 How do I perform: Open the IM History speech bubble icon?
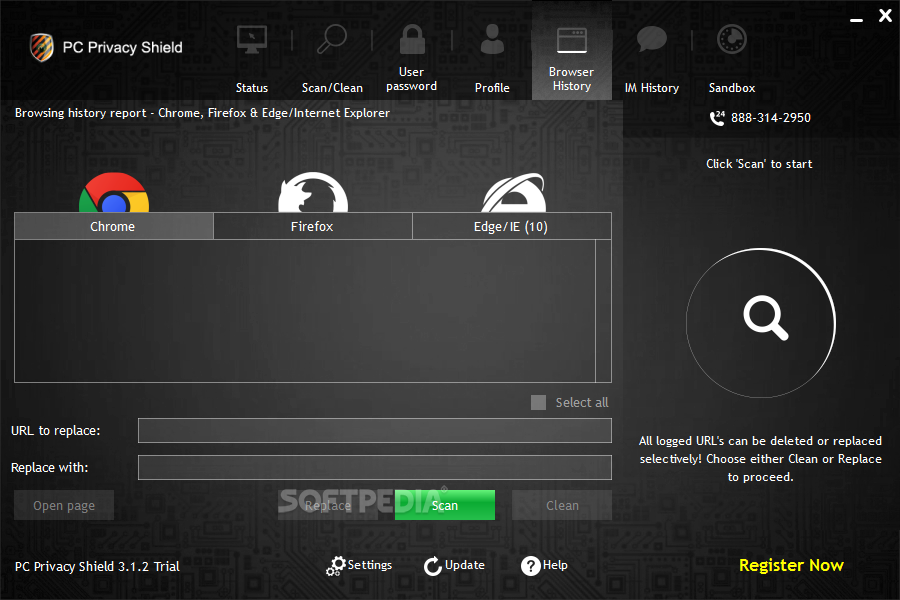(x=651, y=39)
